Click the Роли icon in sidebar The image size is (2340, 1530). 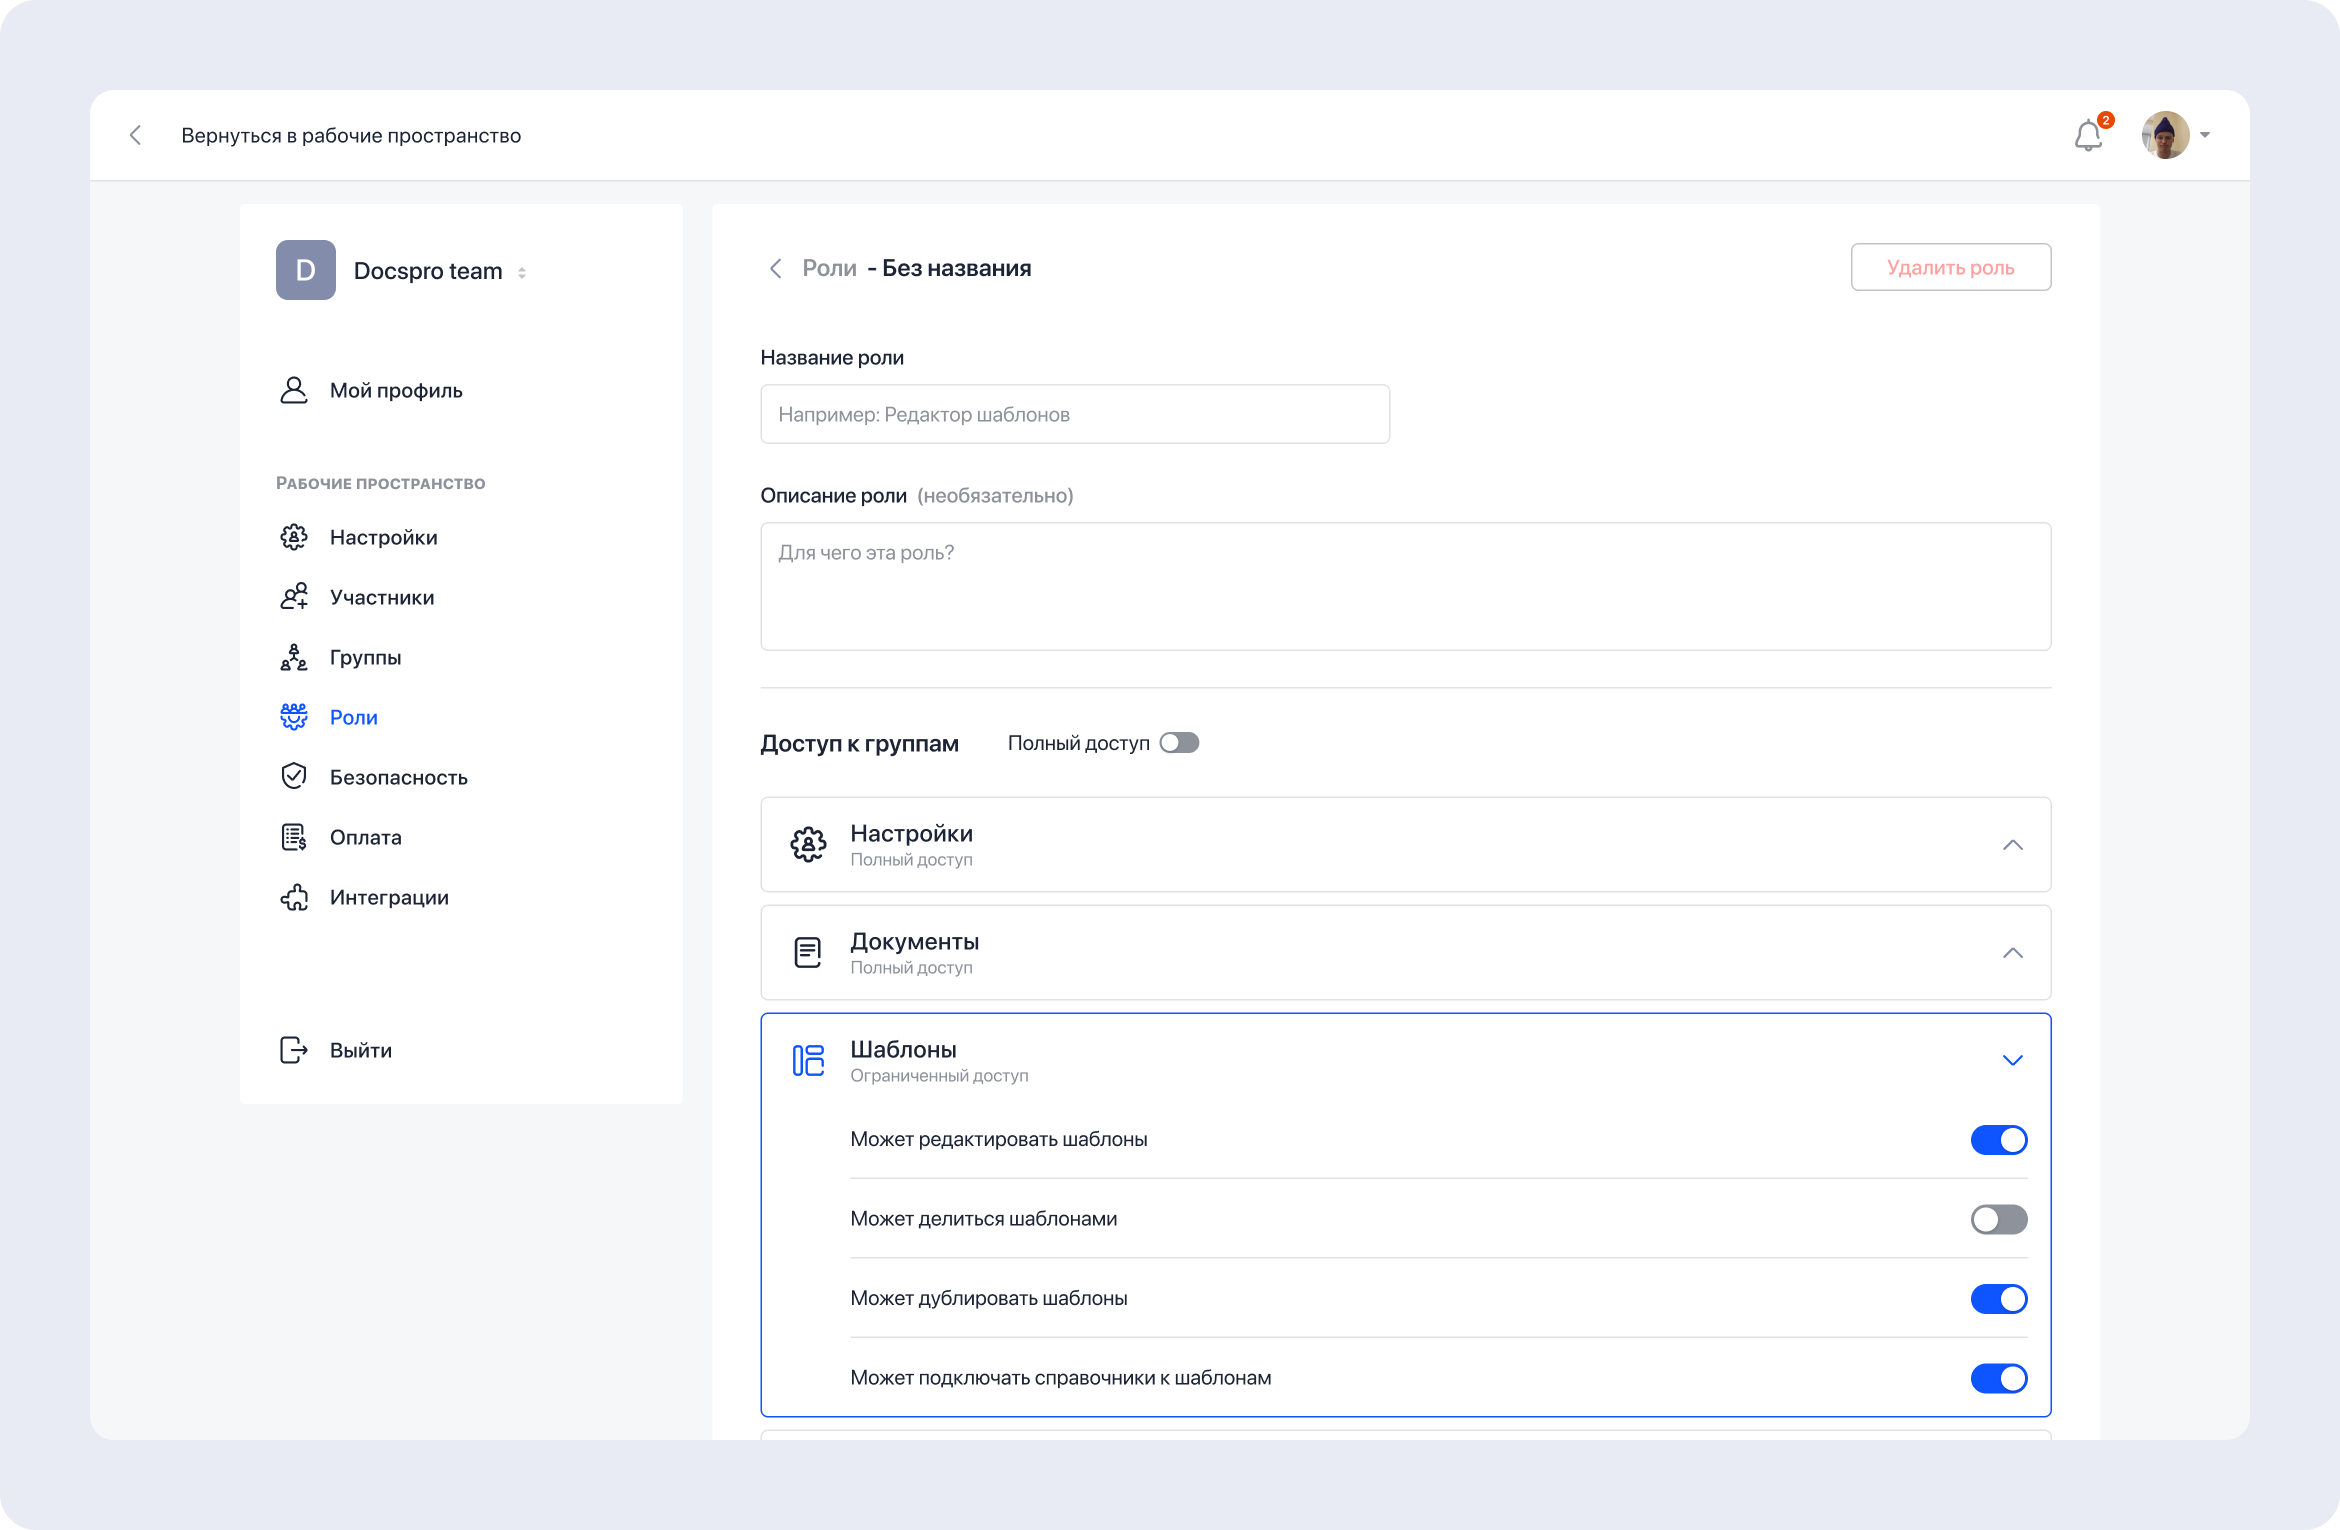pyautogui.click(x=294, y=717)
